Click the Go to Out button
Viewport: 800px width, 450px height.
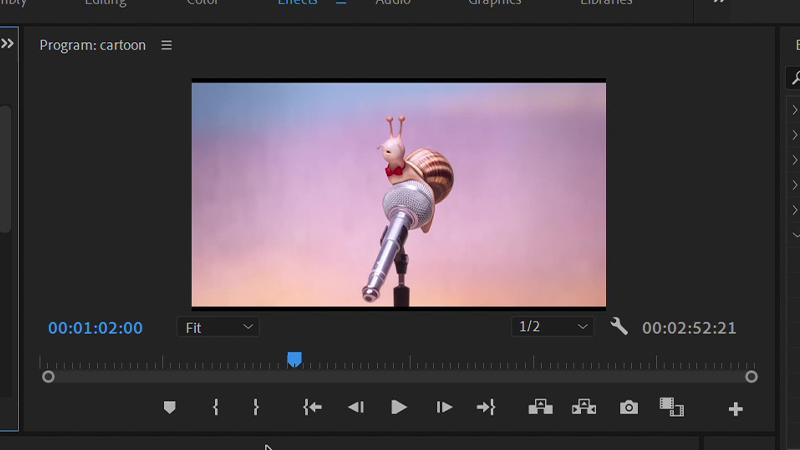point(486,407)
